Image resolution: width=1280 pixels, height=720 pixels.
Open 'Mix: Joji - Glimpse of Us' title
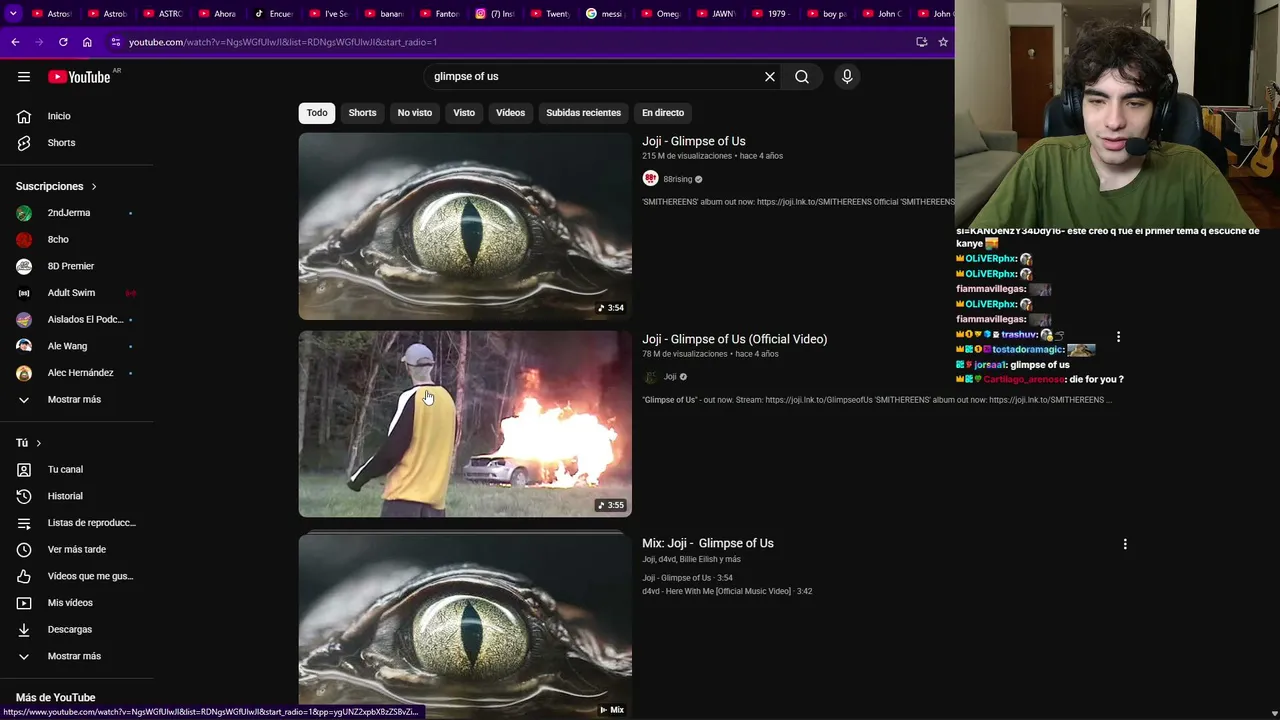click(x=708, y=543)
